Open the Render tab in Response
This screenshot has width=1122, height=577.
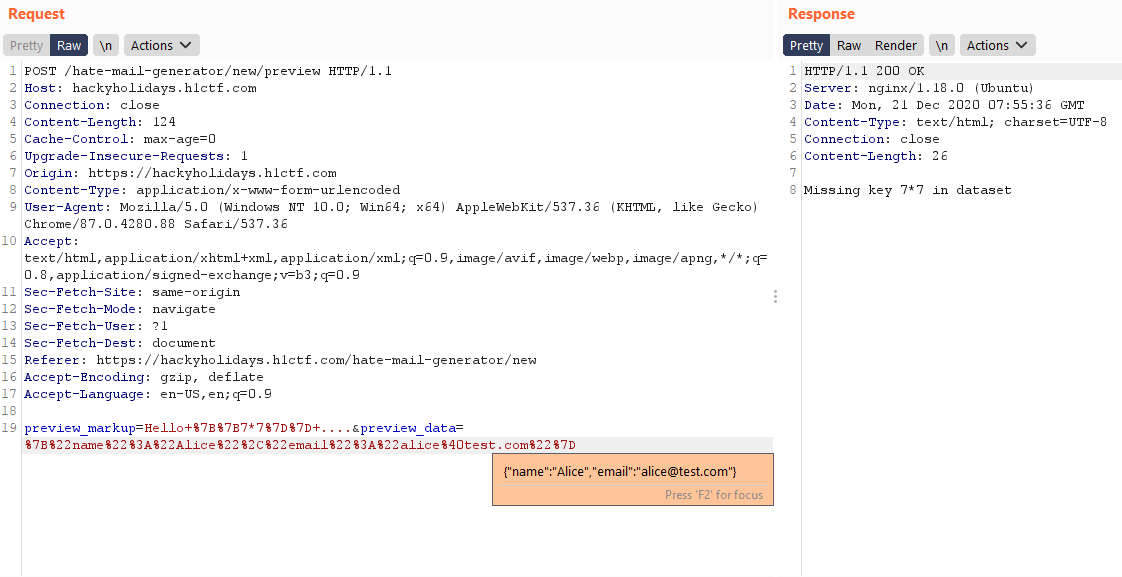(896, 45)
